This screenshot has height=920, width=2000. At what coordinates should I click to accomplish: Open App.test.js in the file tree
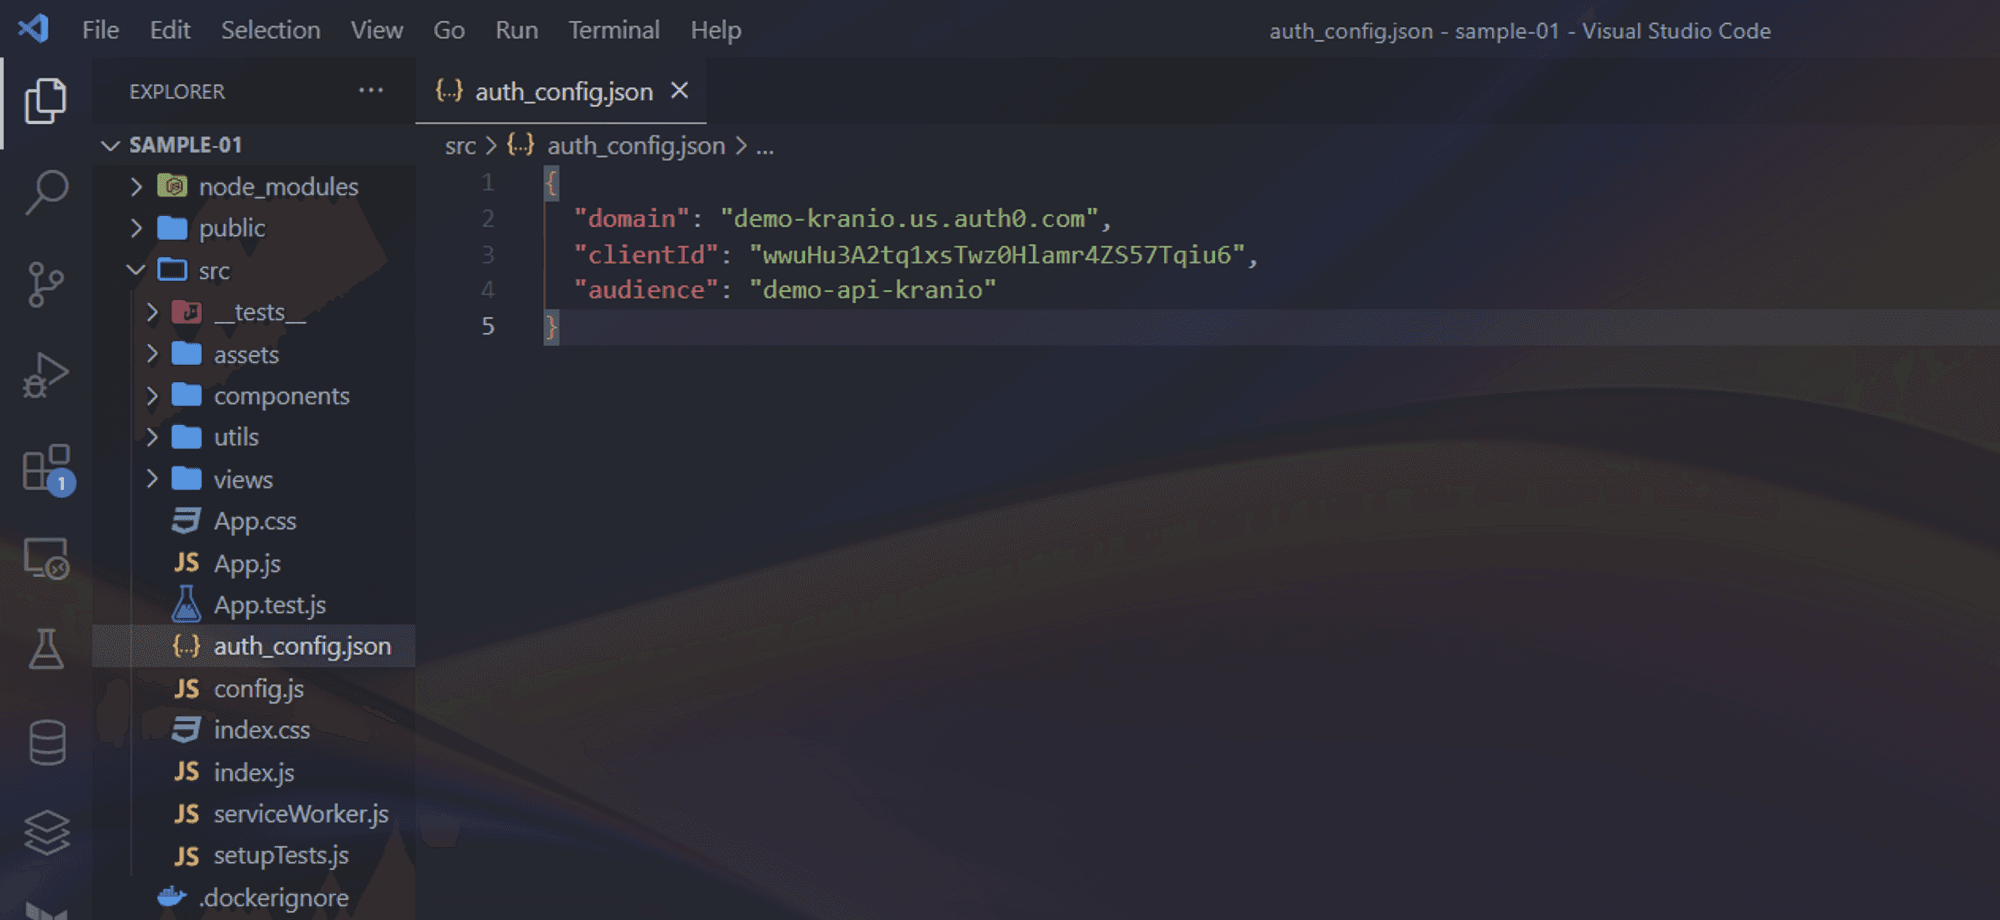[x=269, y=605]
